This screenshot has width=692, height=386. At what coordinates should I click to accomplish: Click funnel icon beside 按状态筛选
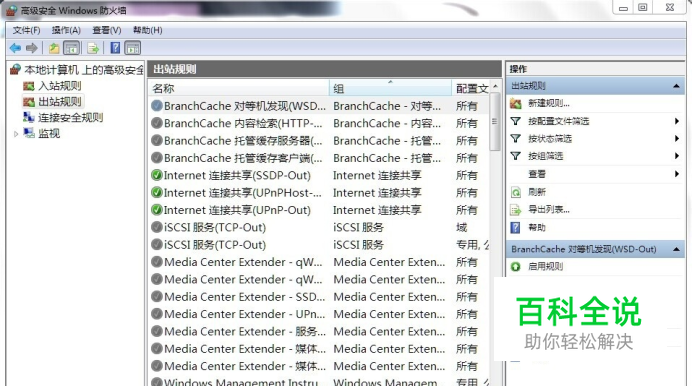pos(515,139)
